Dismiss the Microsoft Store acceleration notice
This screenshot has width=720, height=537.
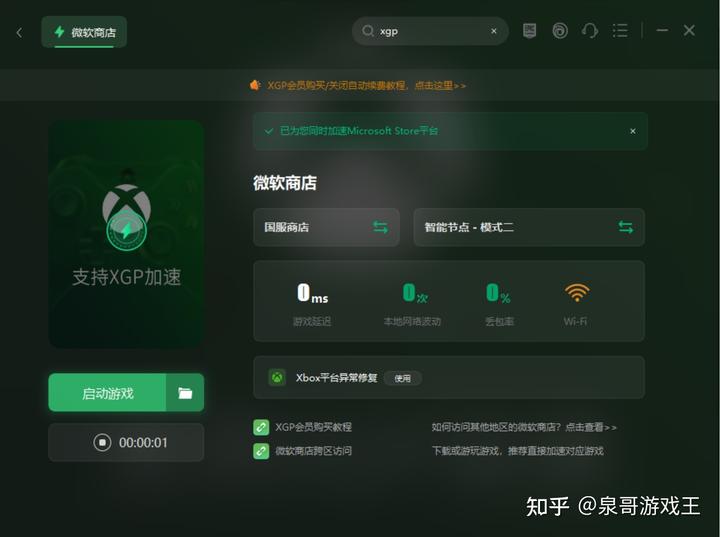coord(633,131)
